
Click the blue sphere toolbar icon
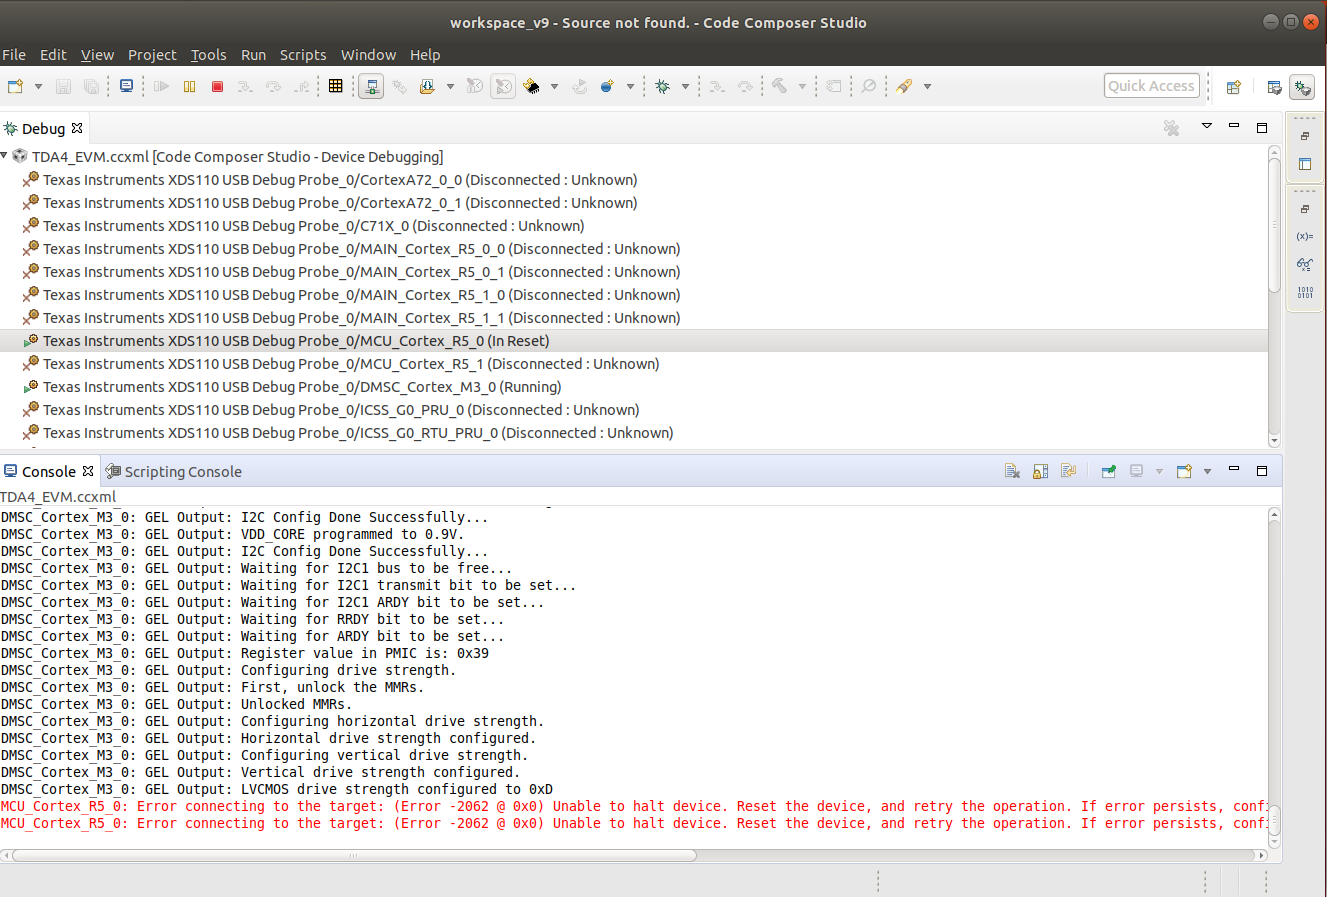tap(607, 87)
